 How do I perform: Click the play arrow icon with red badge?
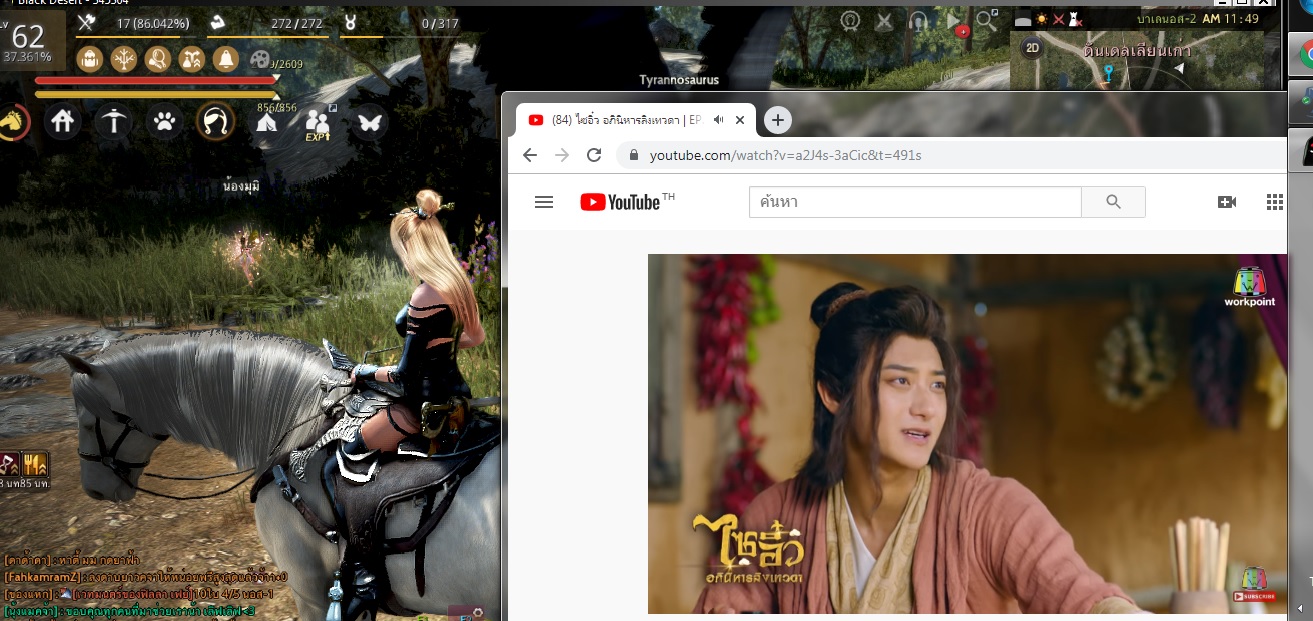pos(955,22)
